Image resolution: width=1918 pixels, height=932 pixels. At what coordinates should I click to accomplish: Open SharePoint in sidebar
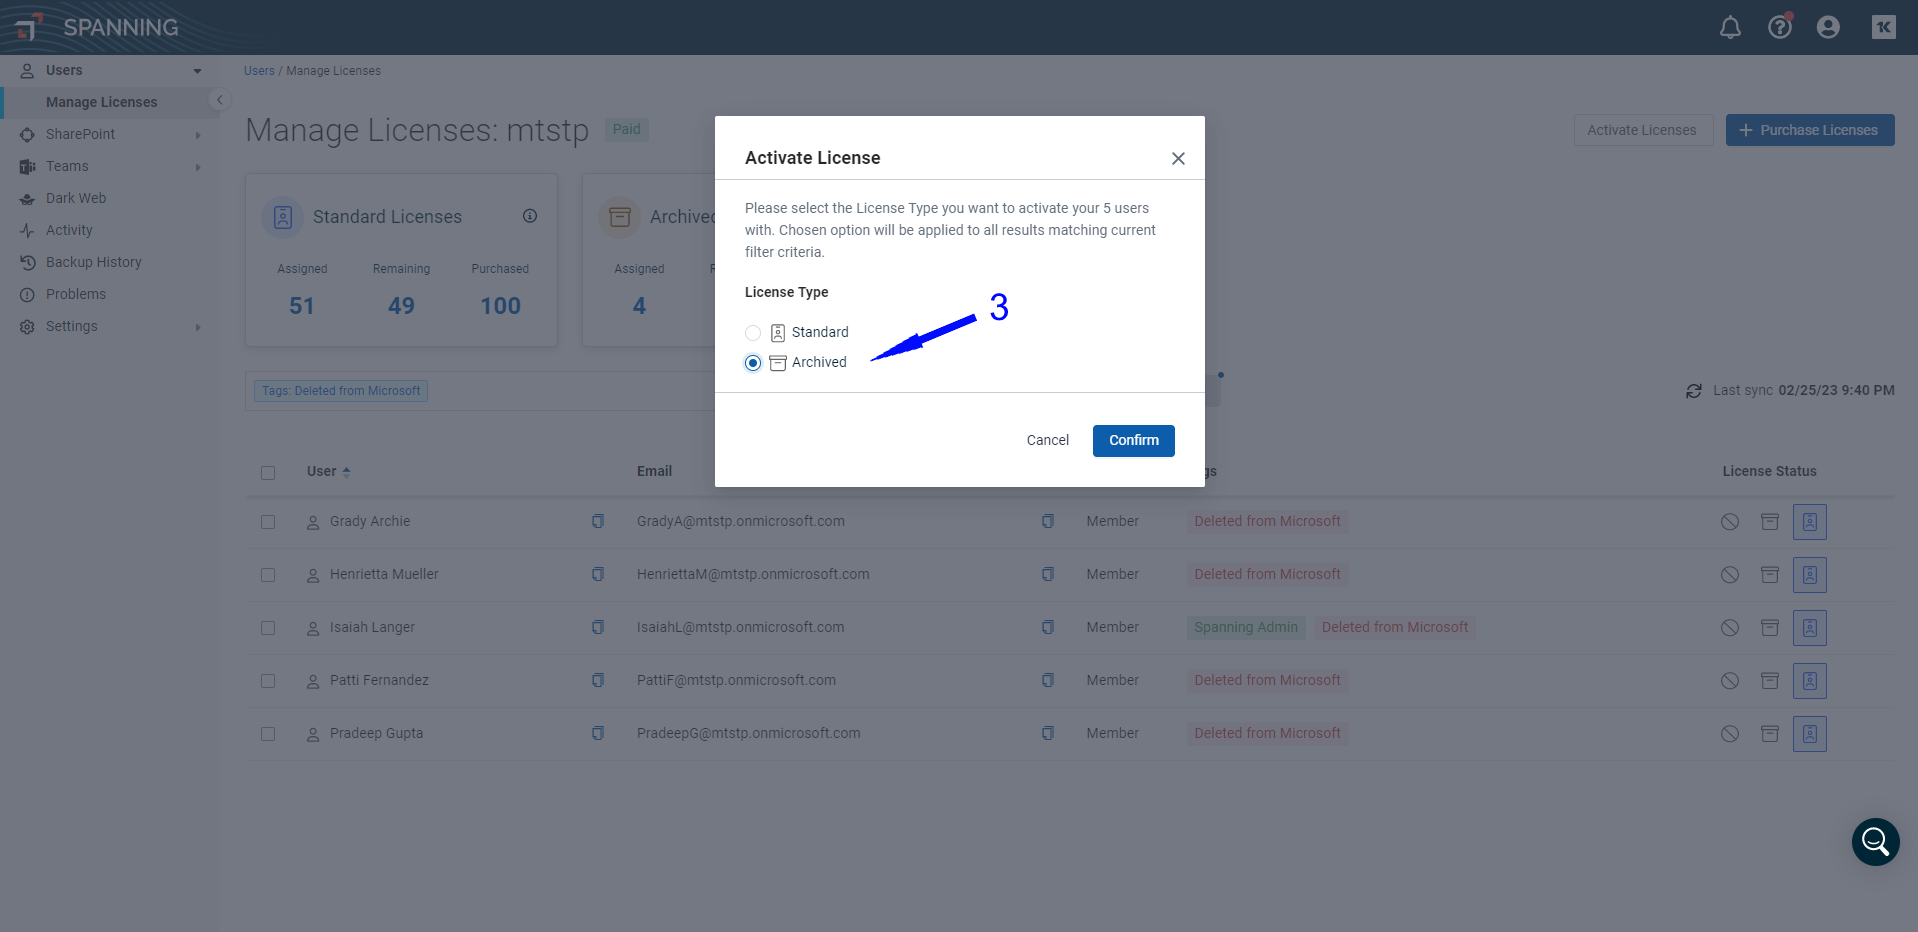[80, 134]
